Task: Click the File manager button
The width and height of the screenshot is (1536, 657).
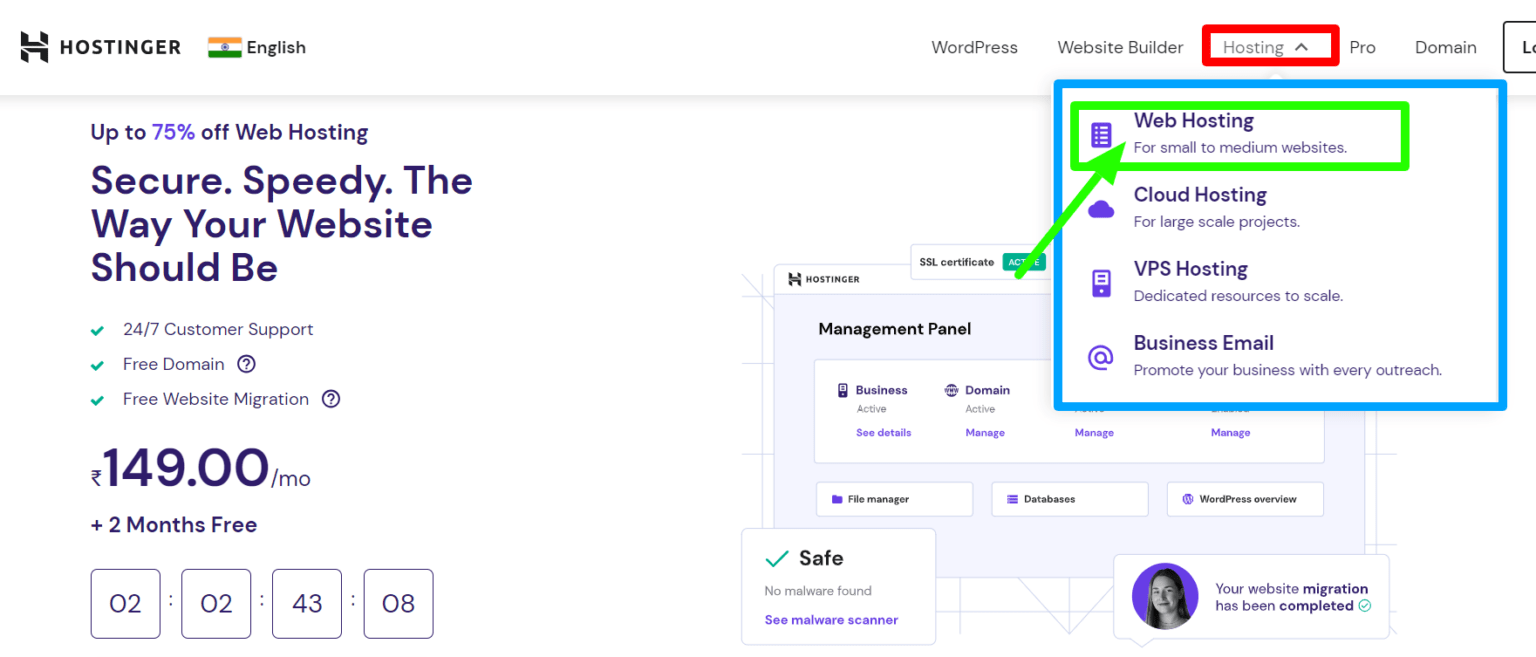Action: [x=894, y=499]
